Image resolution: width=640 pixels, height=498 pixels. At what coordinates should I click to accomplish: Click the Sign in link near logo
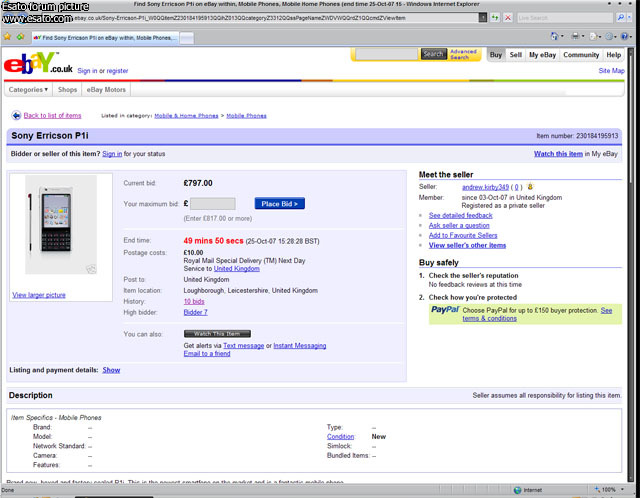87,71
